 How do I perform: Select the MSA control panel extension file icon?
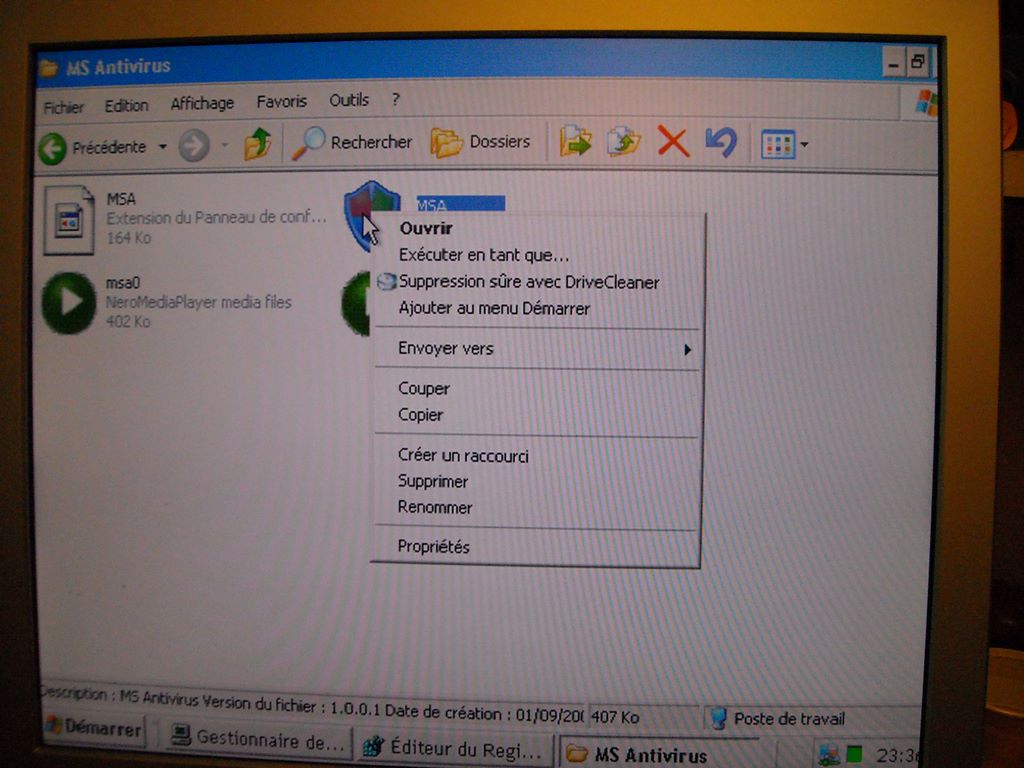pos(69,219)
